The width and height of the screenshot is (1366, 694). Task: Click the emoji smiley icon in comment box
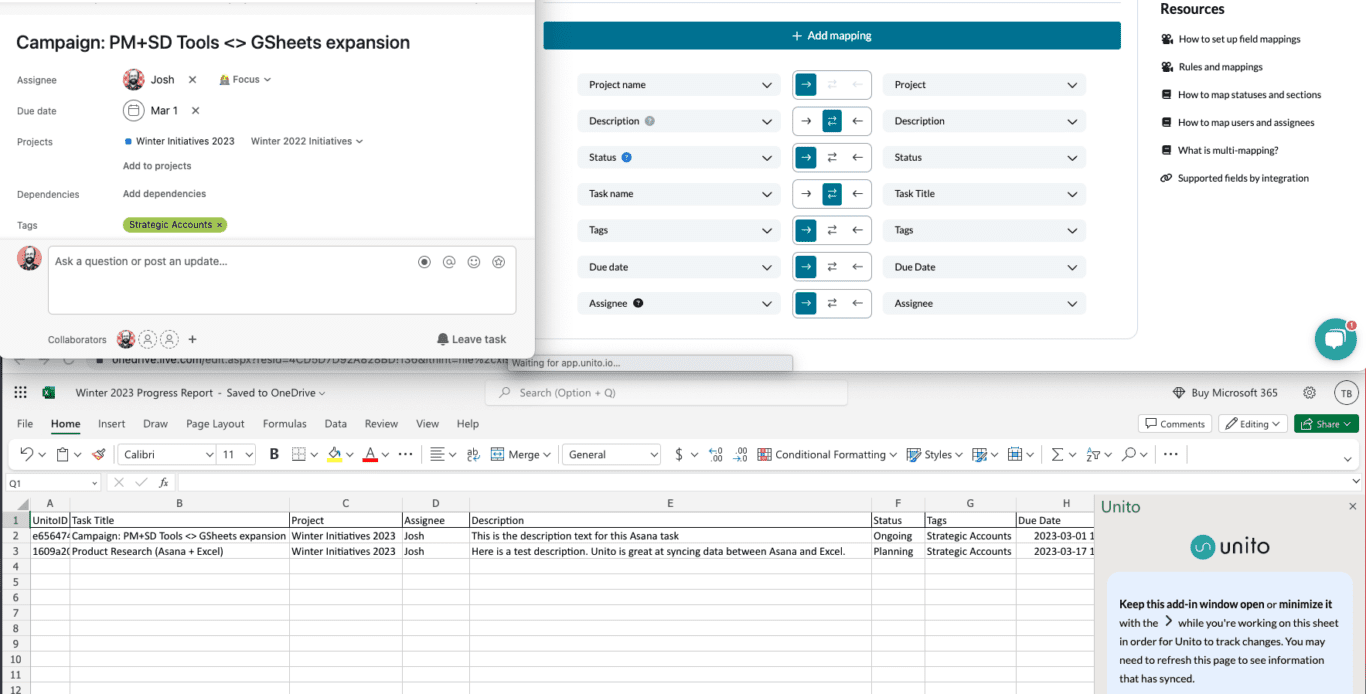pos(474,262)
